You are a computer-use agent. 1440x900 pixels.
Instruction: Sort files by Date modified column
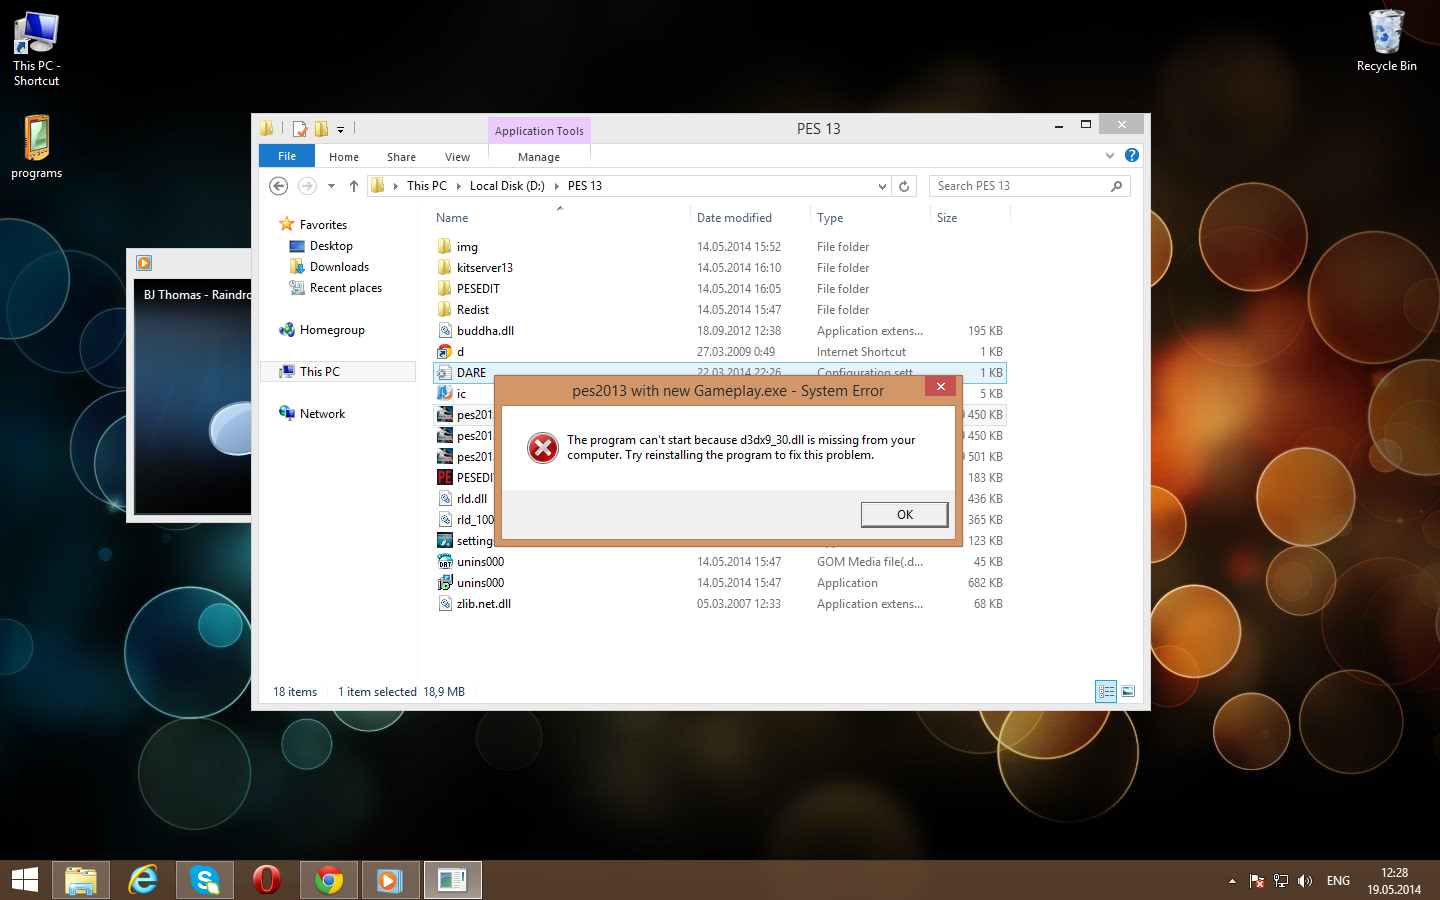[734, 218]
